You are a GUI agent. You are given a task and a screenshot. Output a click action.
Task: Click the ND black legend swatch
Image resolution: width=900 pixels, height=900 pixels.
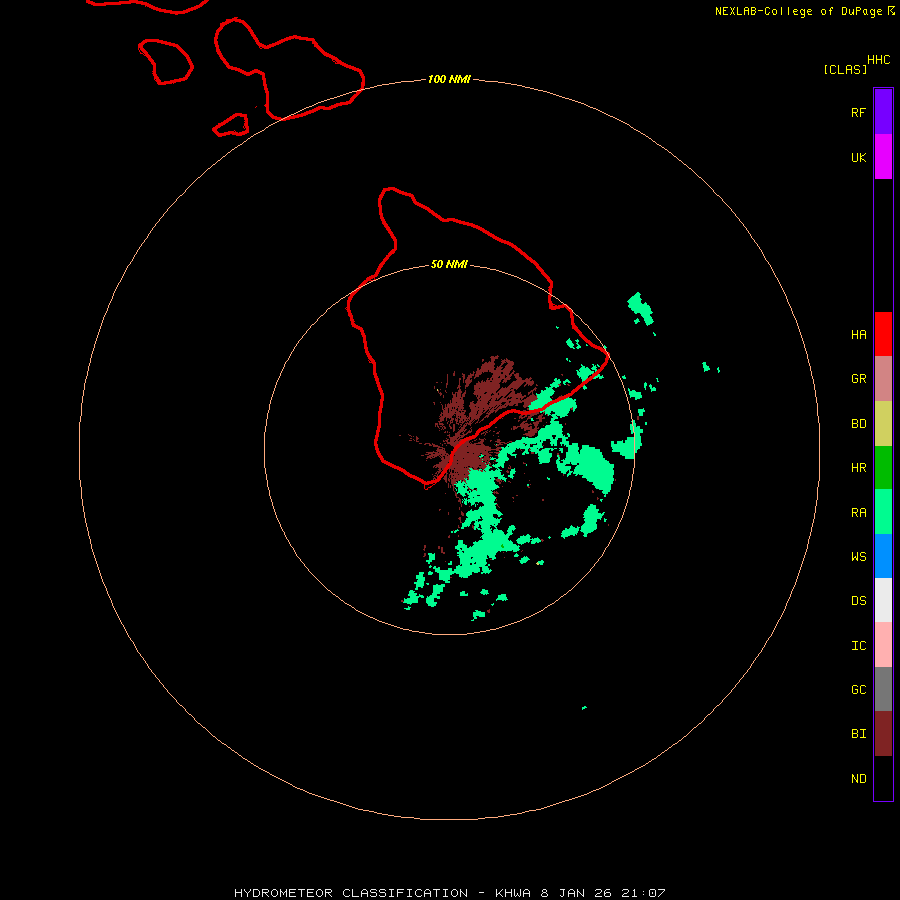pos(883,778)
